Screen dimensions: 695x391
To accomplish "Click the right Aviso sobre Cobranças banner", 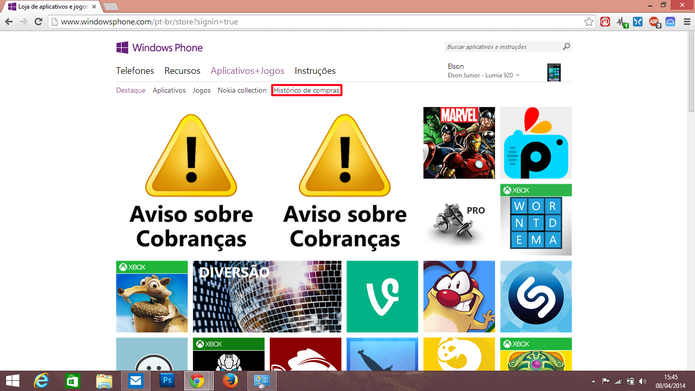I will [x=345, y=181].
